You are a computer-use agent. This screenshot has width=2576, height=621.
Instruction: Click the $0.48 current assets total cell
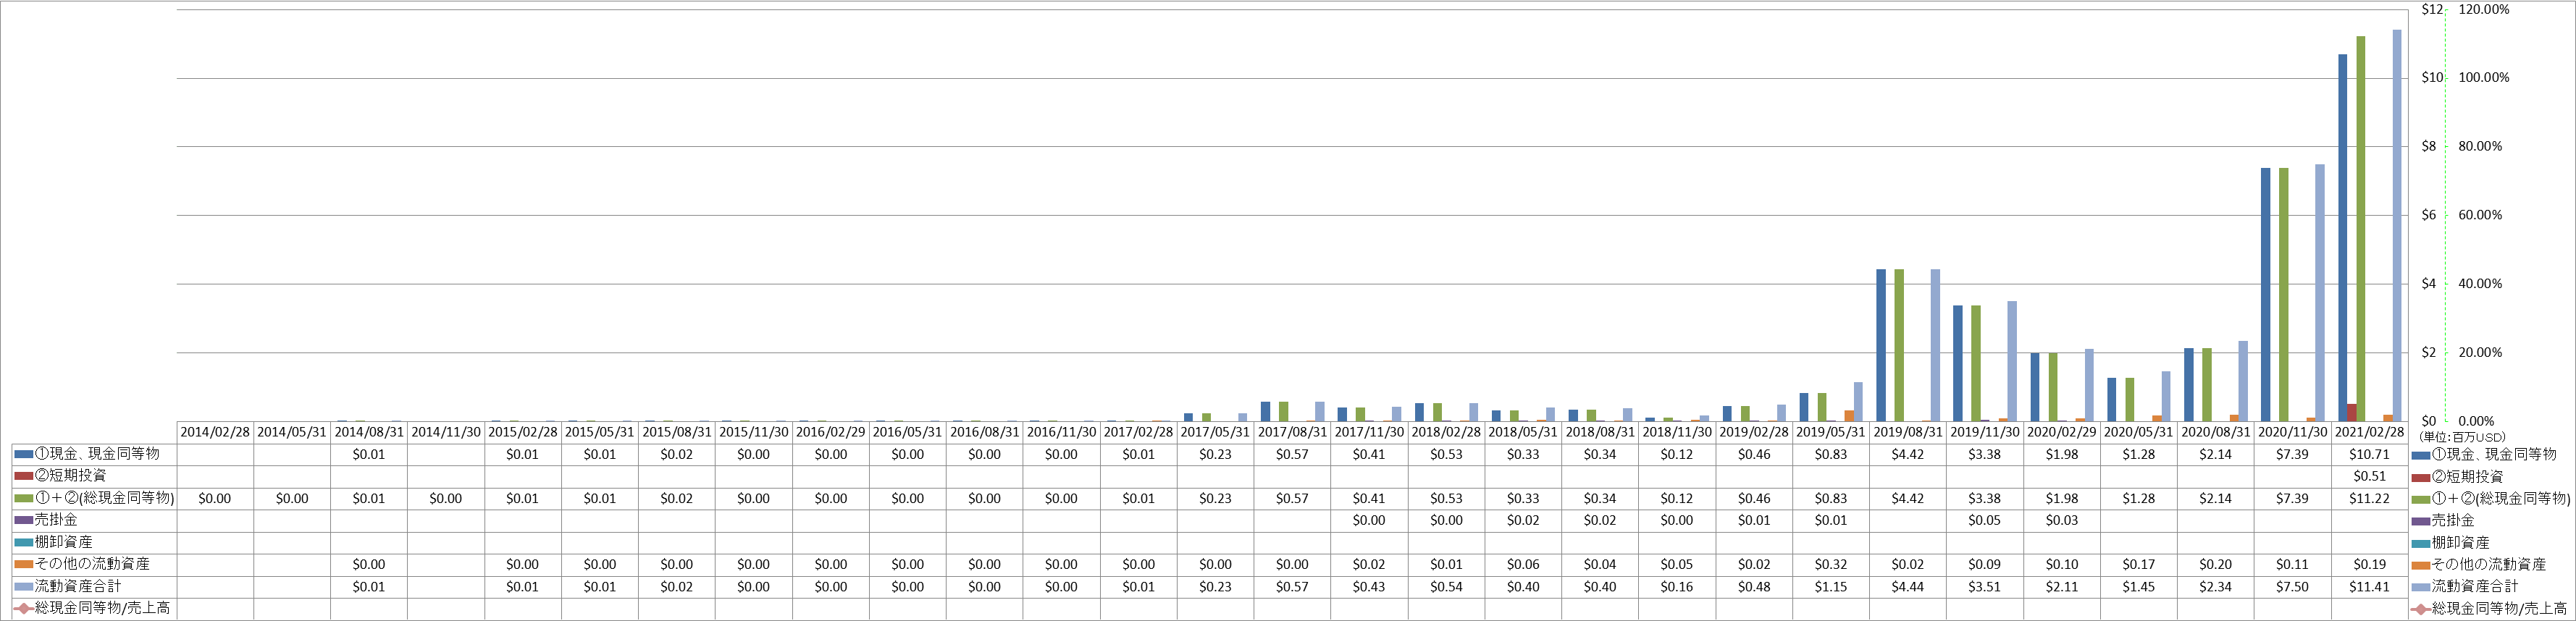[1754, 586]
